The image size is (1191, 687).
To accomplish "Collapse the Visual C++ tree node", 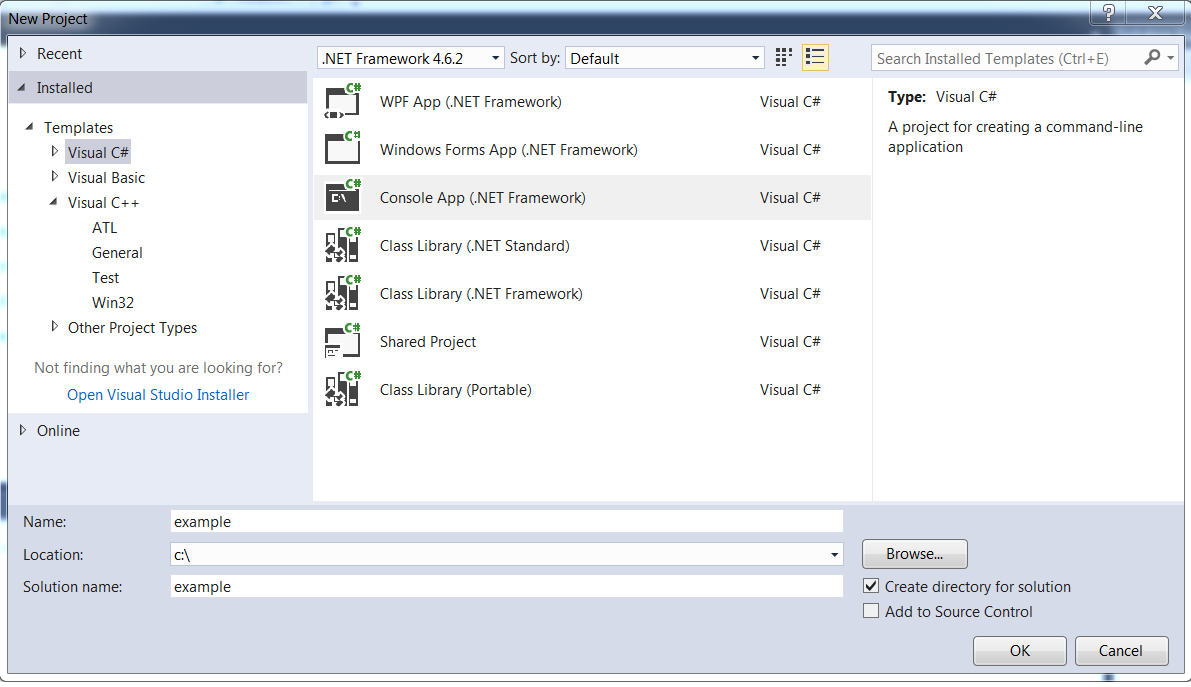I will [x=53, y=201].
